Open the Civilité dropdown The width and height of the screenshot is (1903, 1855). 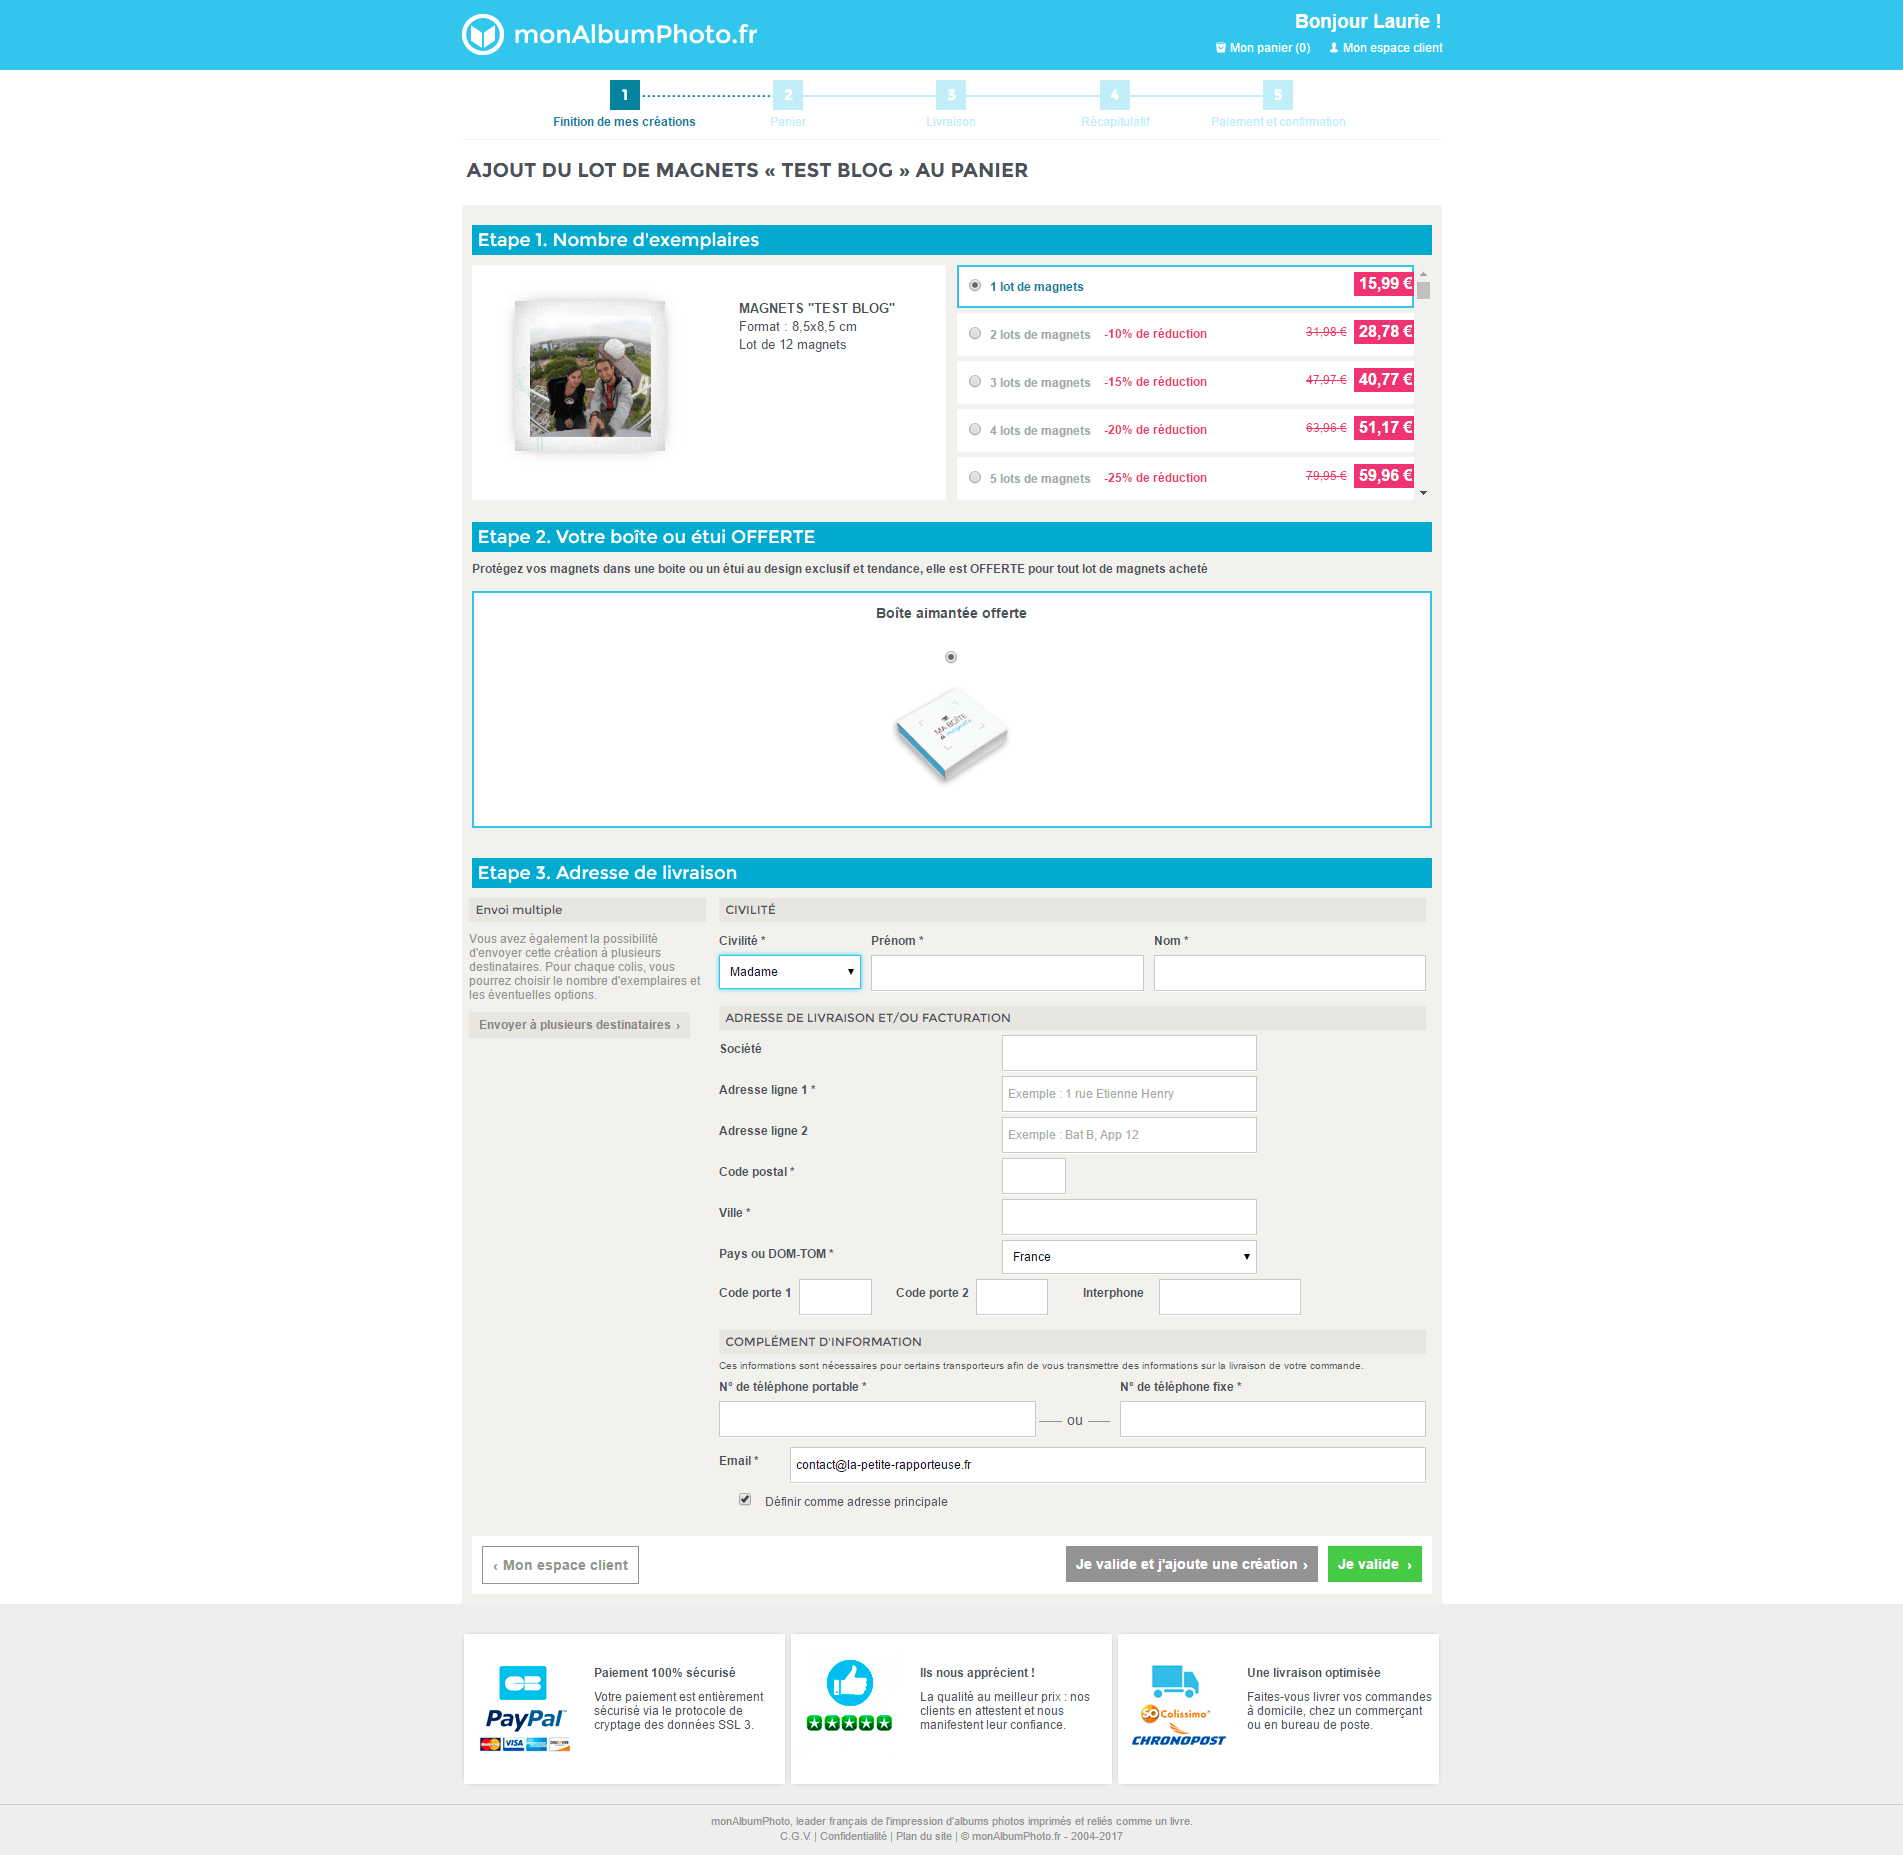click(x=789, y=972)
